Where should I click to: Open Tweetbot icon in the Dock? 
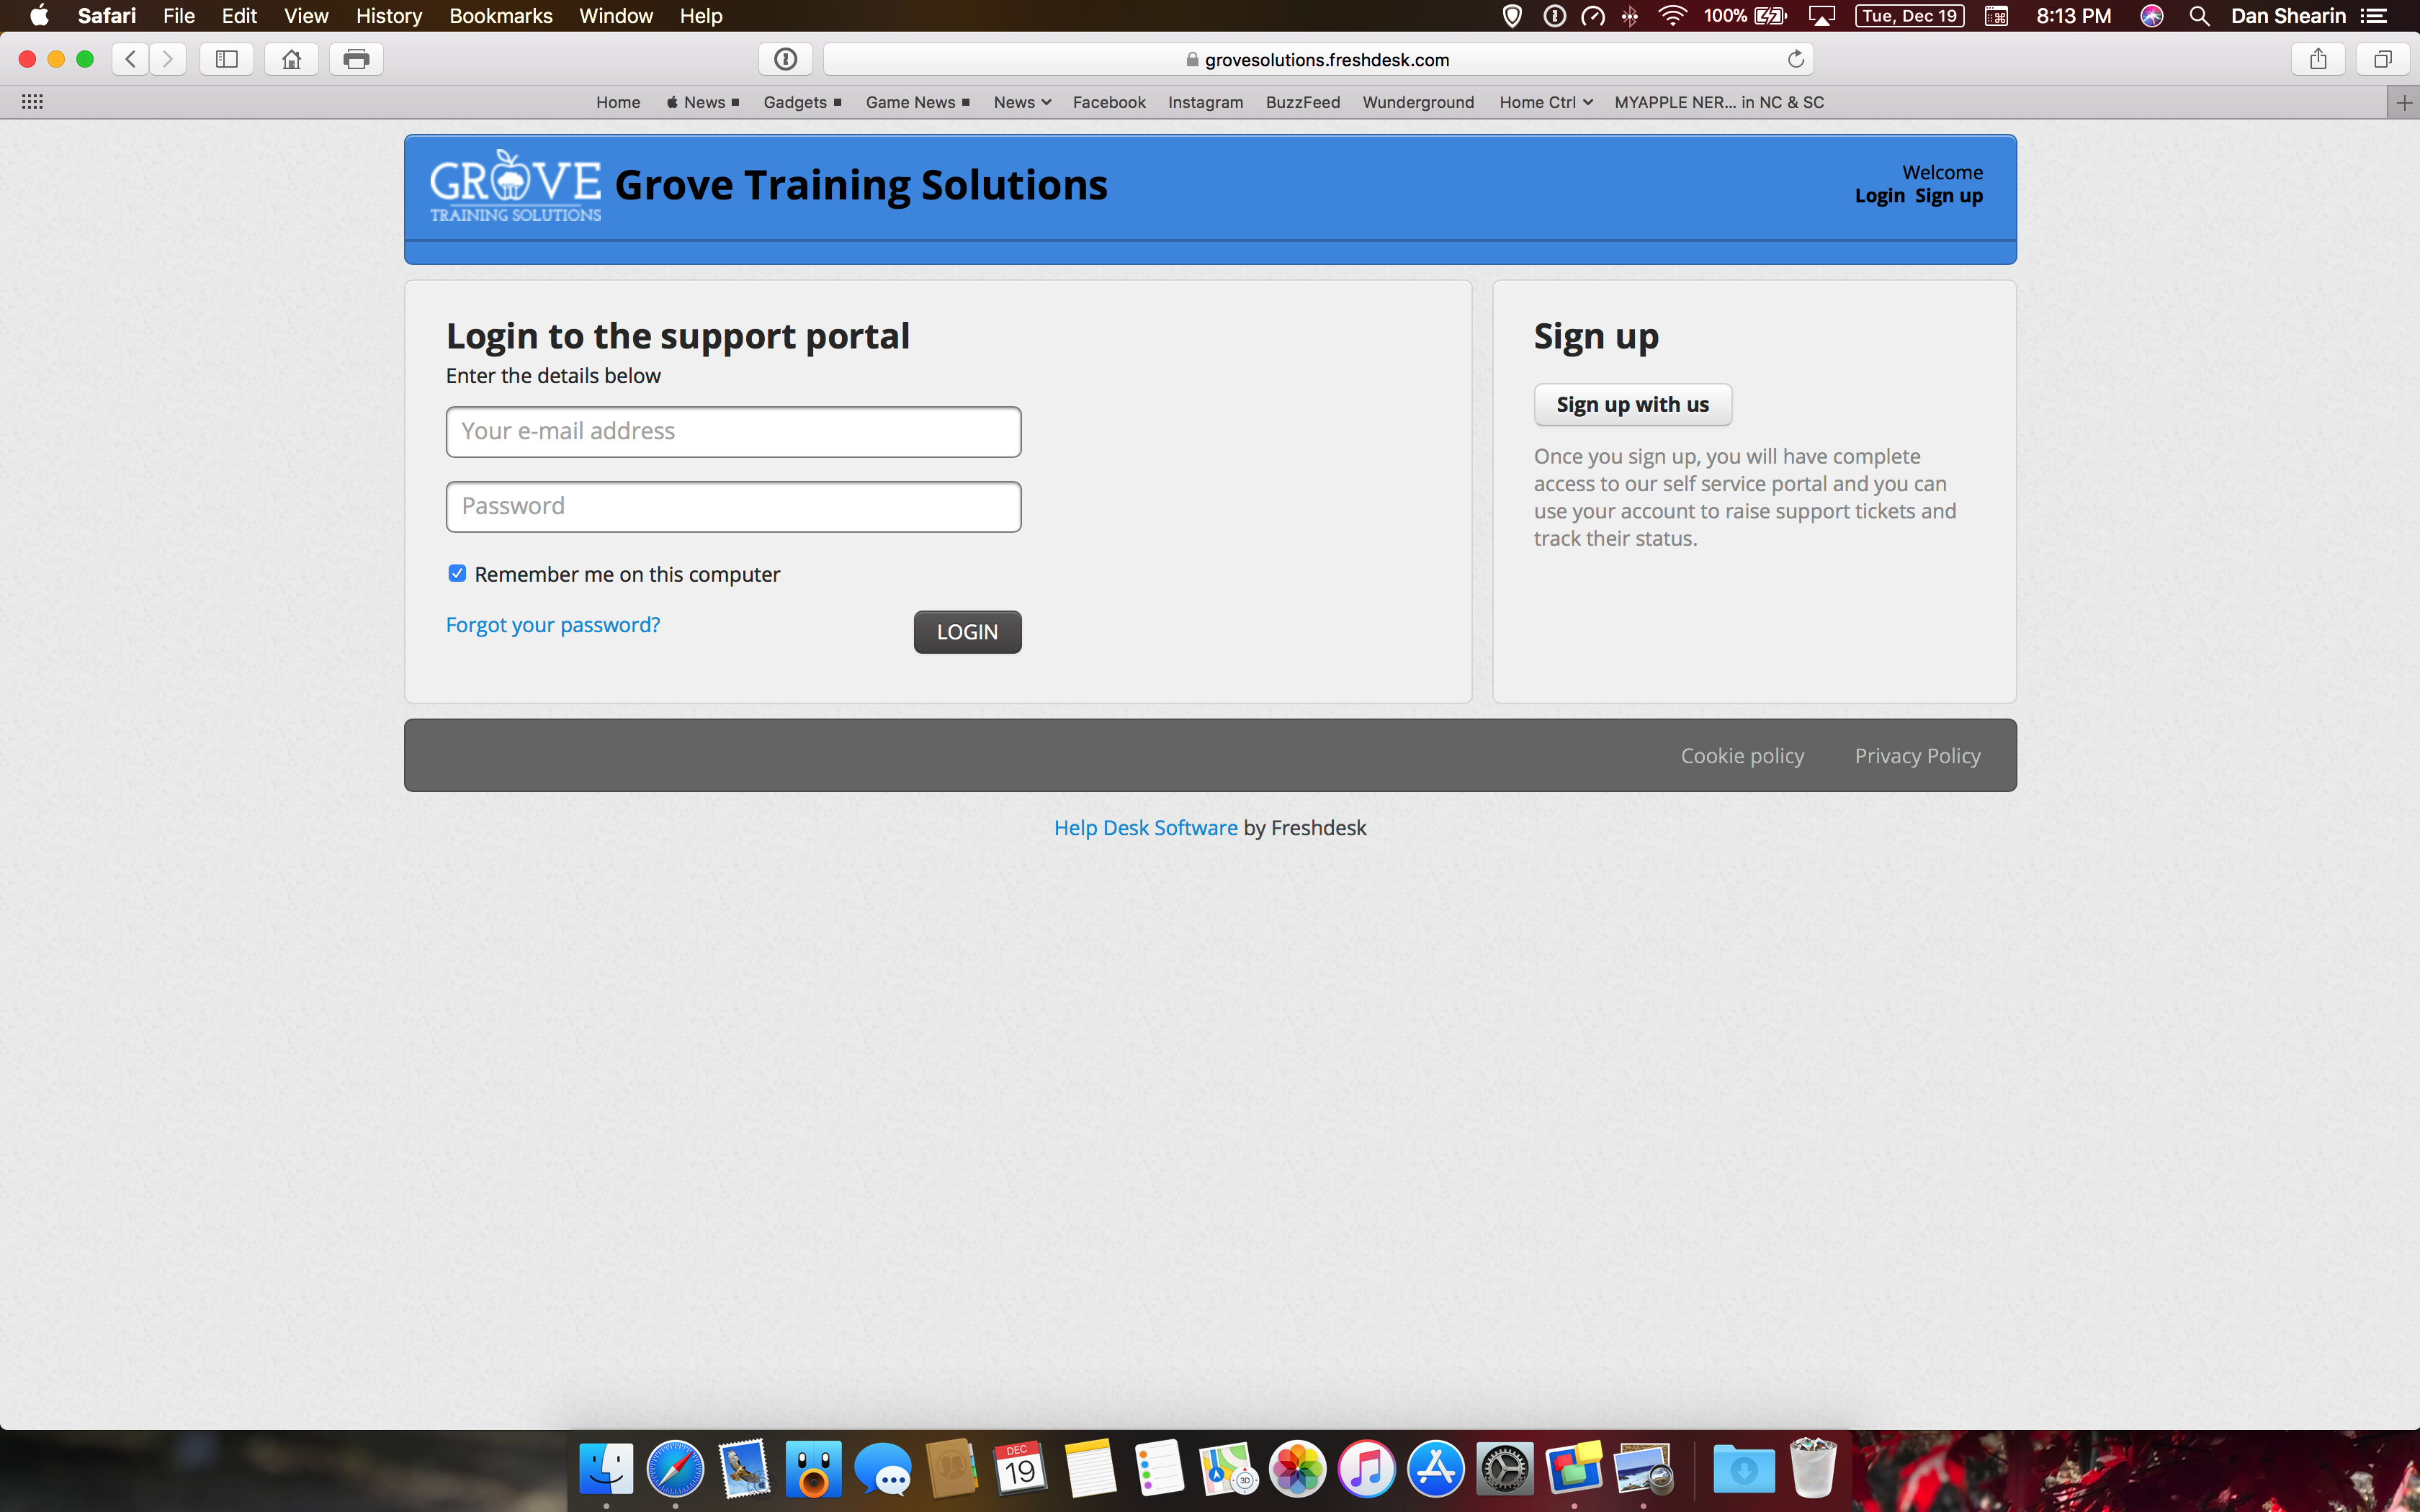813,1470
